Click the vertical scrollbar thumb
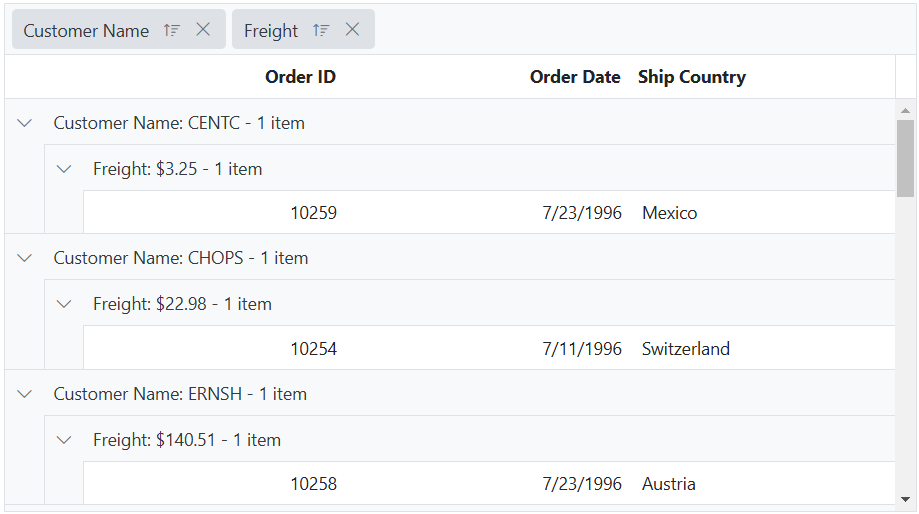The height and width of the screenshot is (514, 919). (x=905, y=158)
